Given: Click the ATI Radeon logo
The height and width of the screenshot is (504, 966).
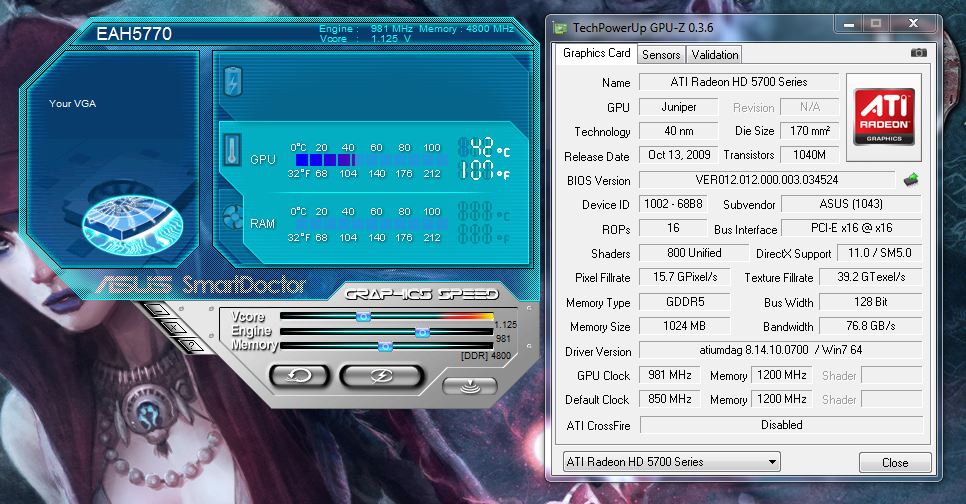Looking at the screenshot, I should [883, 116].
